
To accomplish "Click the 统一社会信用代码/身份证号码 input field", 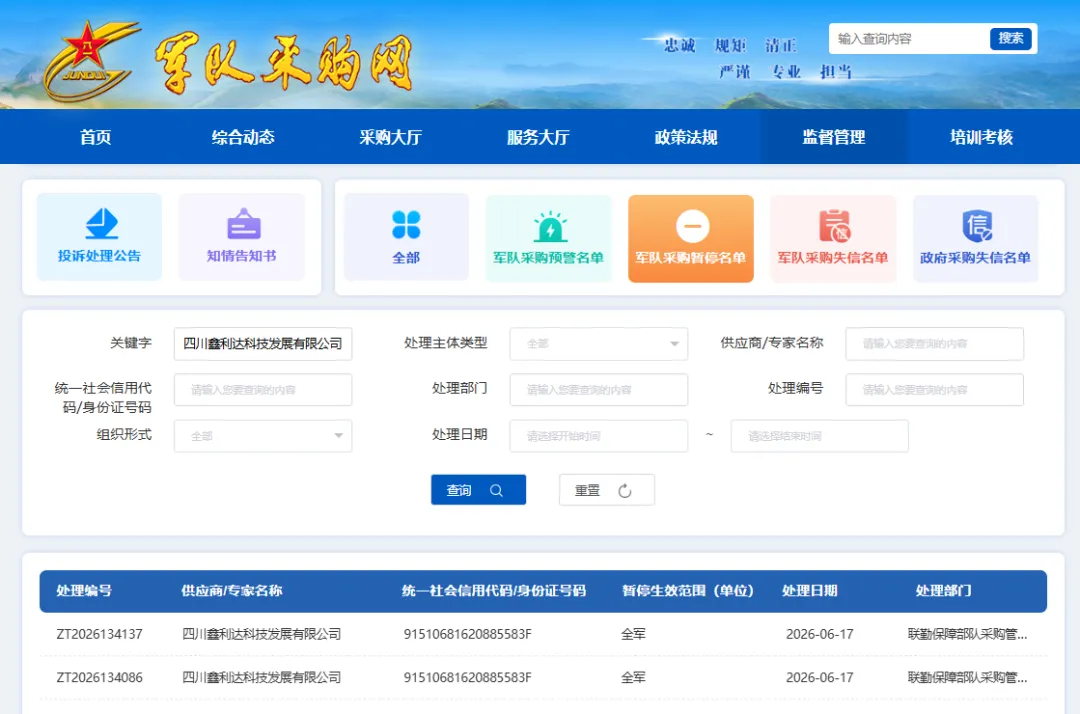I will tap(263, 390).
